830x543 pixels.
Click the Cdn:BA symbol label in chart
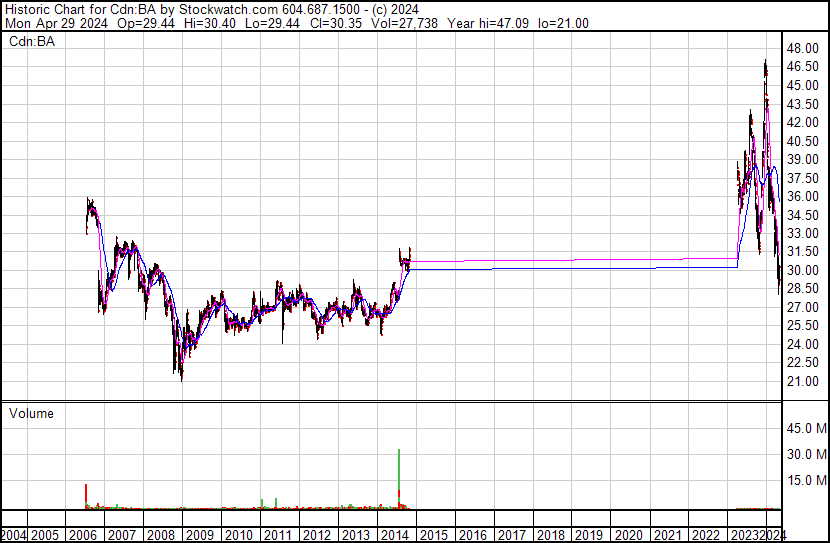(34, 41)
